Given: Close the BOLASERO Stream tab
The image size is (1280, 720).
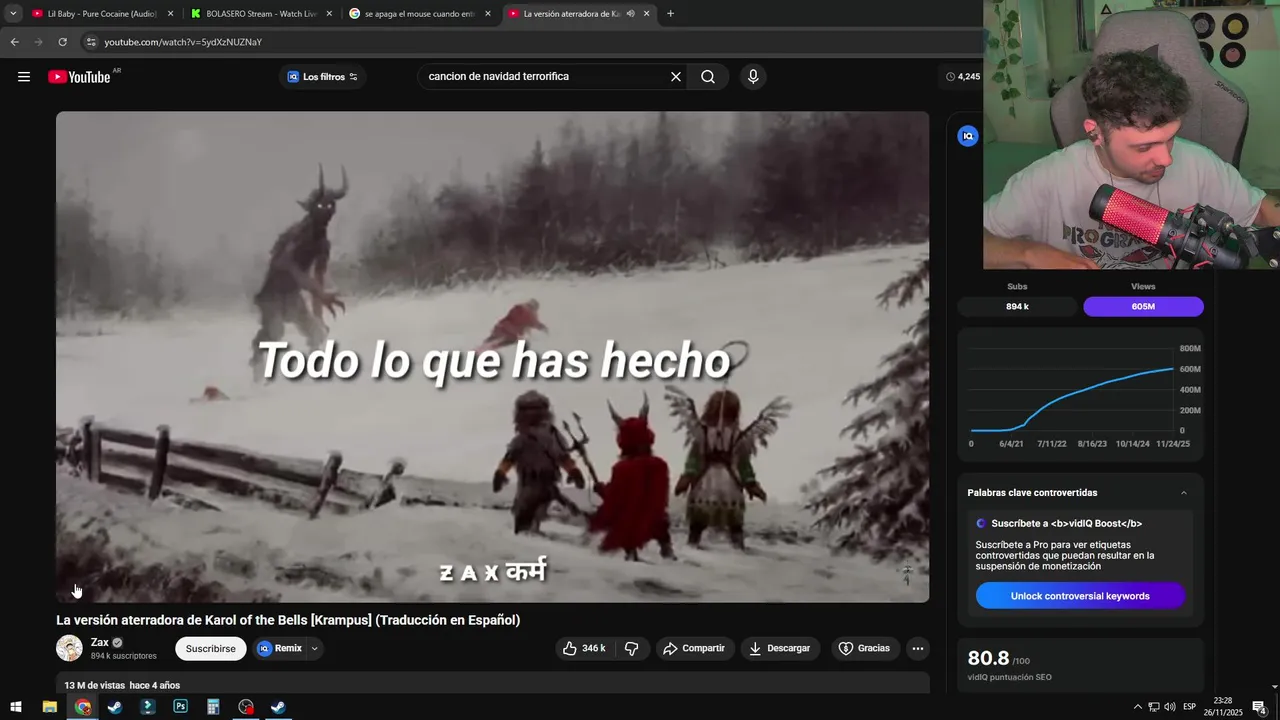Looking at the screenshot, I should click(x=329, y=14).
